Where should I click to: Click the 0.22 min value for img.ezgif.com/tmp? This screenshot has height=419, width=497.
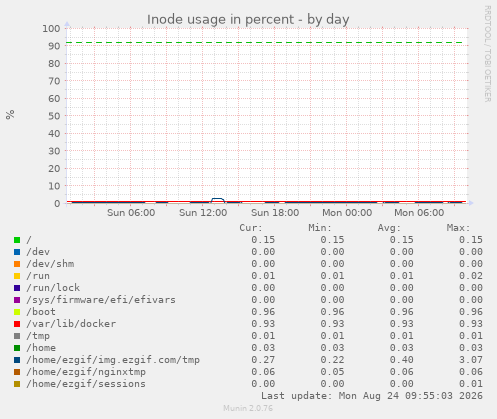click(332, 360)
